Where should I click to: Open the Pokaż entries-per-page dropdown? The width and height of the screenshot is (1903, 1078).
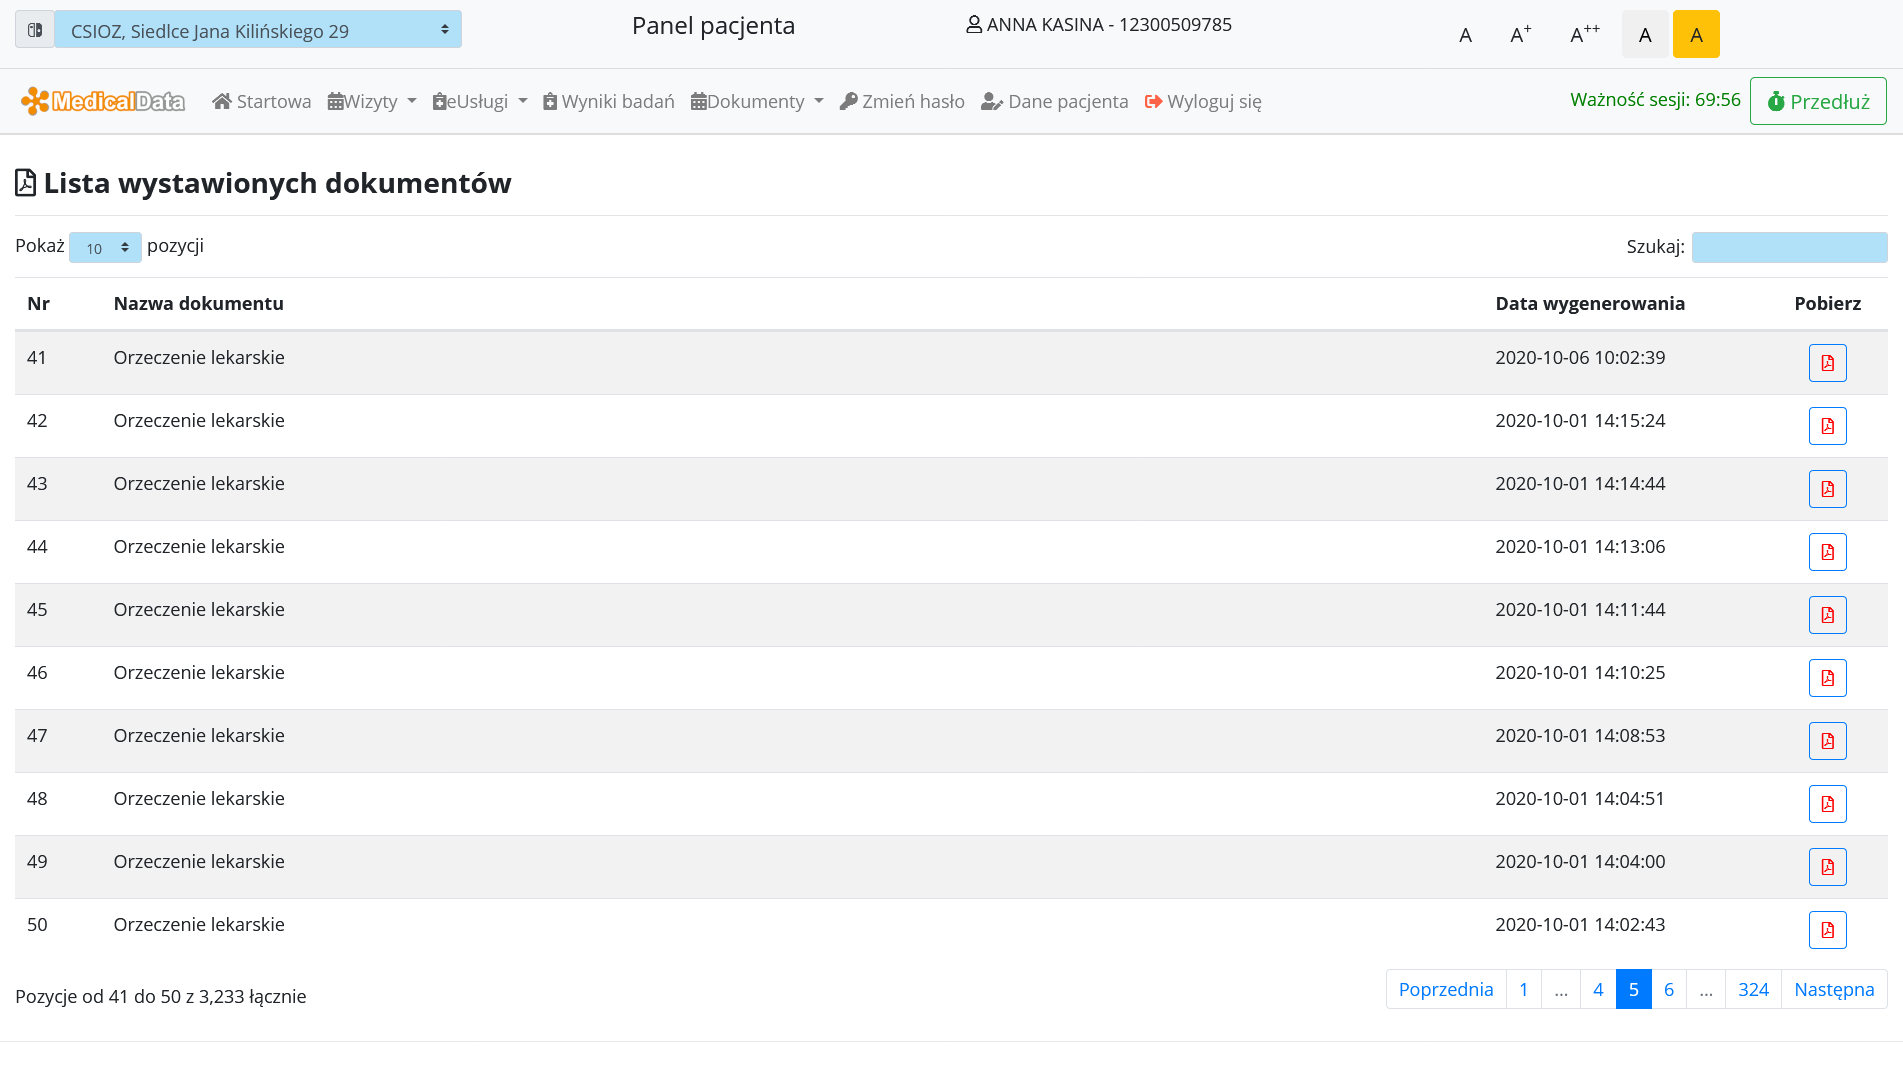tap(105, 248)
